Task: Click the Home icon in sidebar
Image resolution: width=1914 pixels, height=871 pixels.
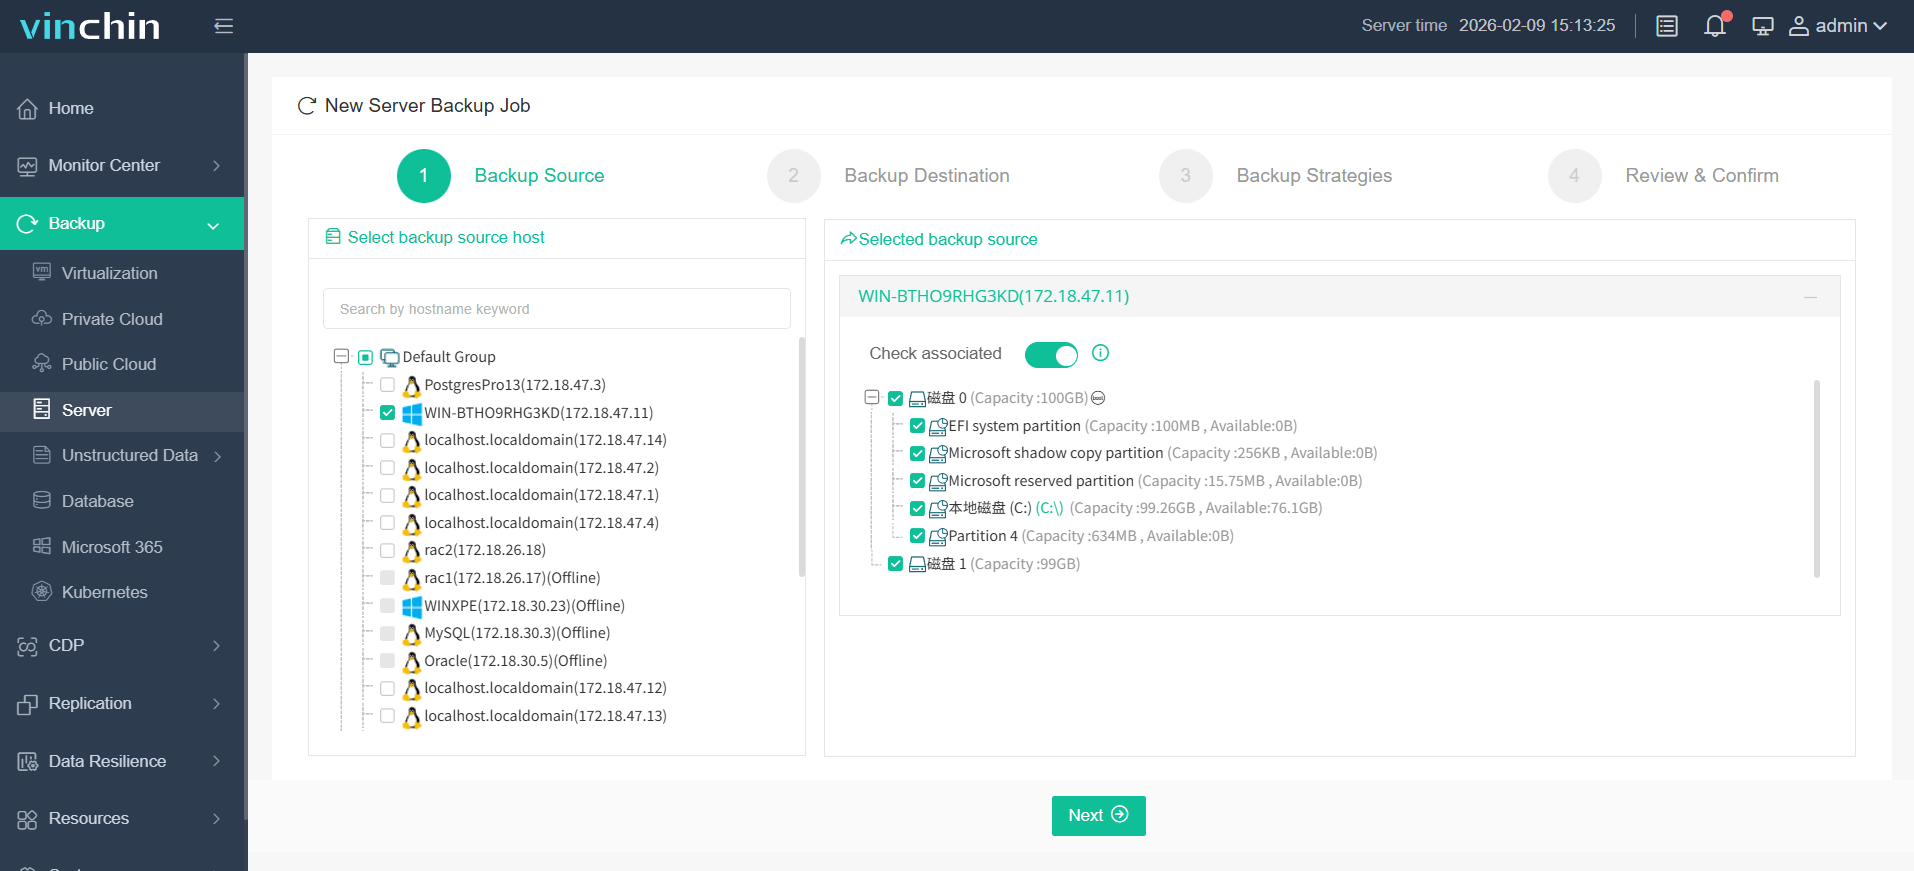Action: (28, 109)
